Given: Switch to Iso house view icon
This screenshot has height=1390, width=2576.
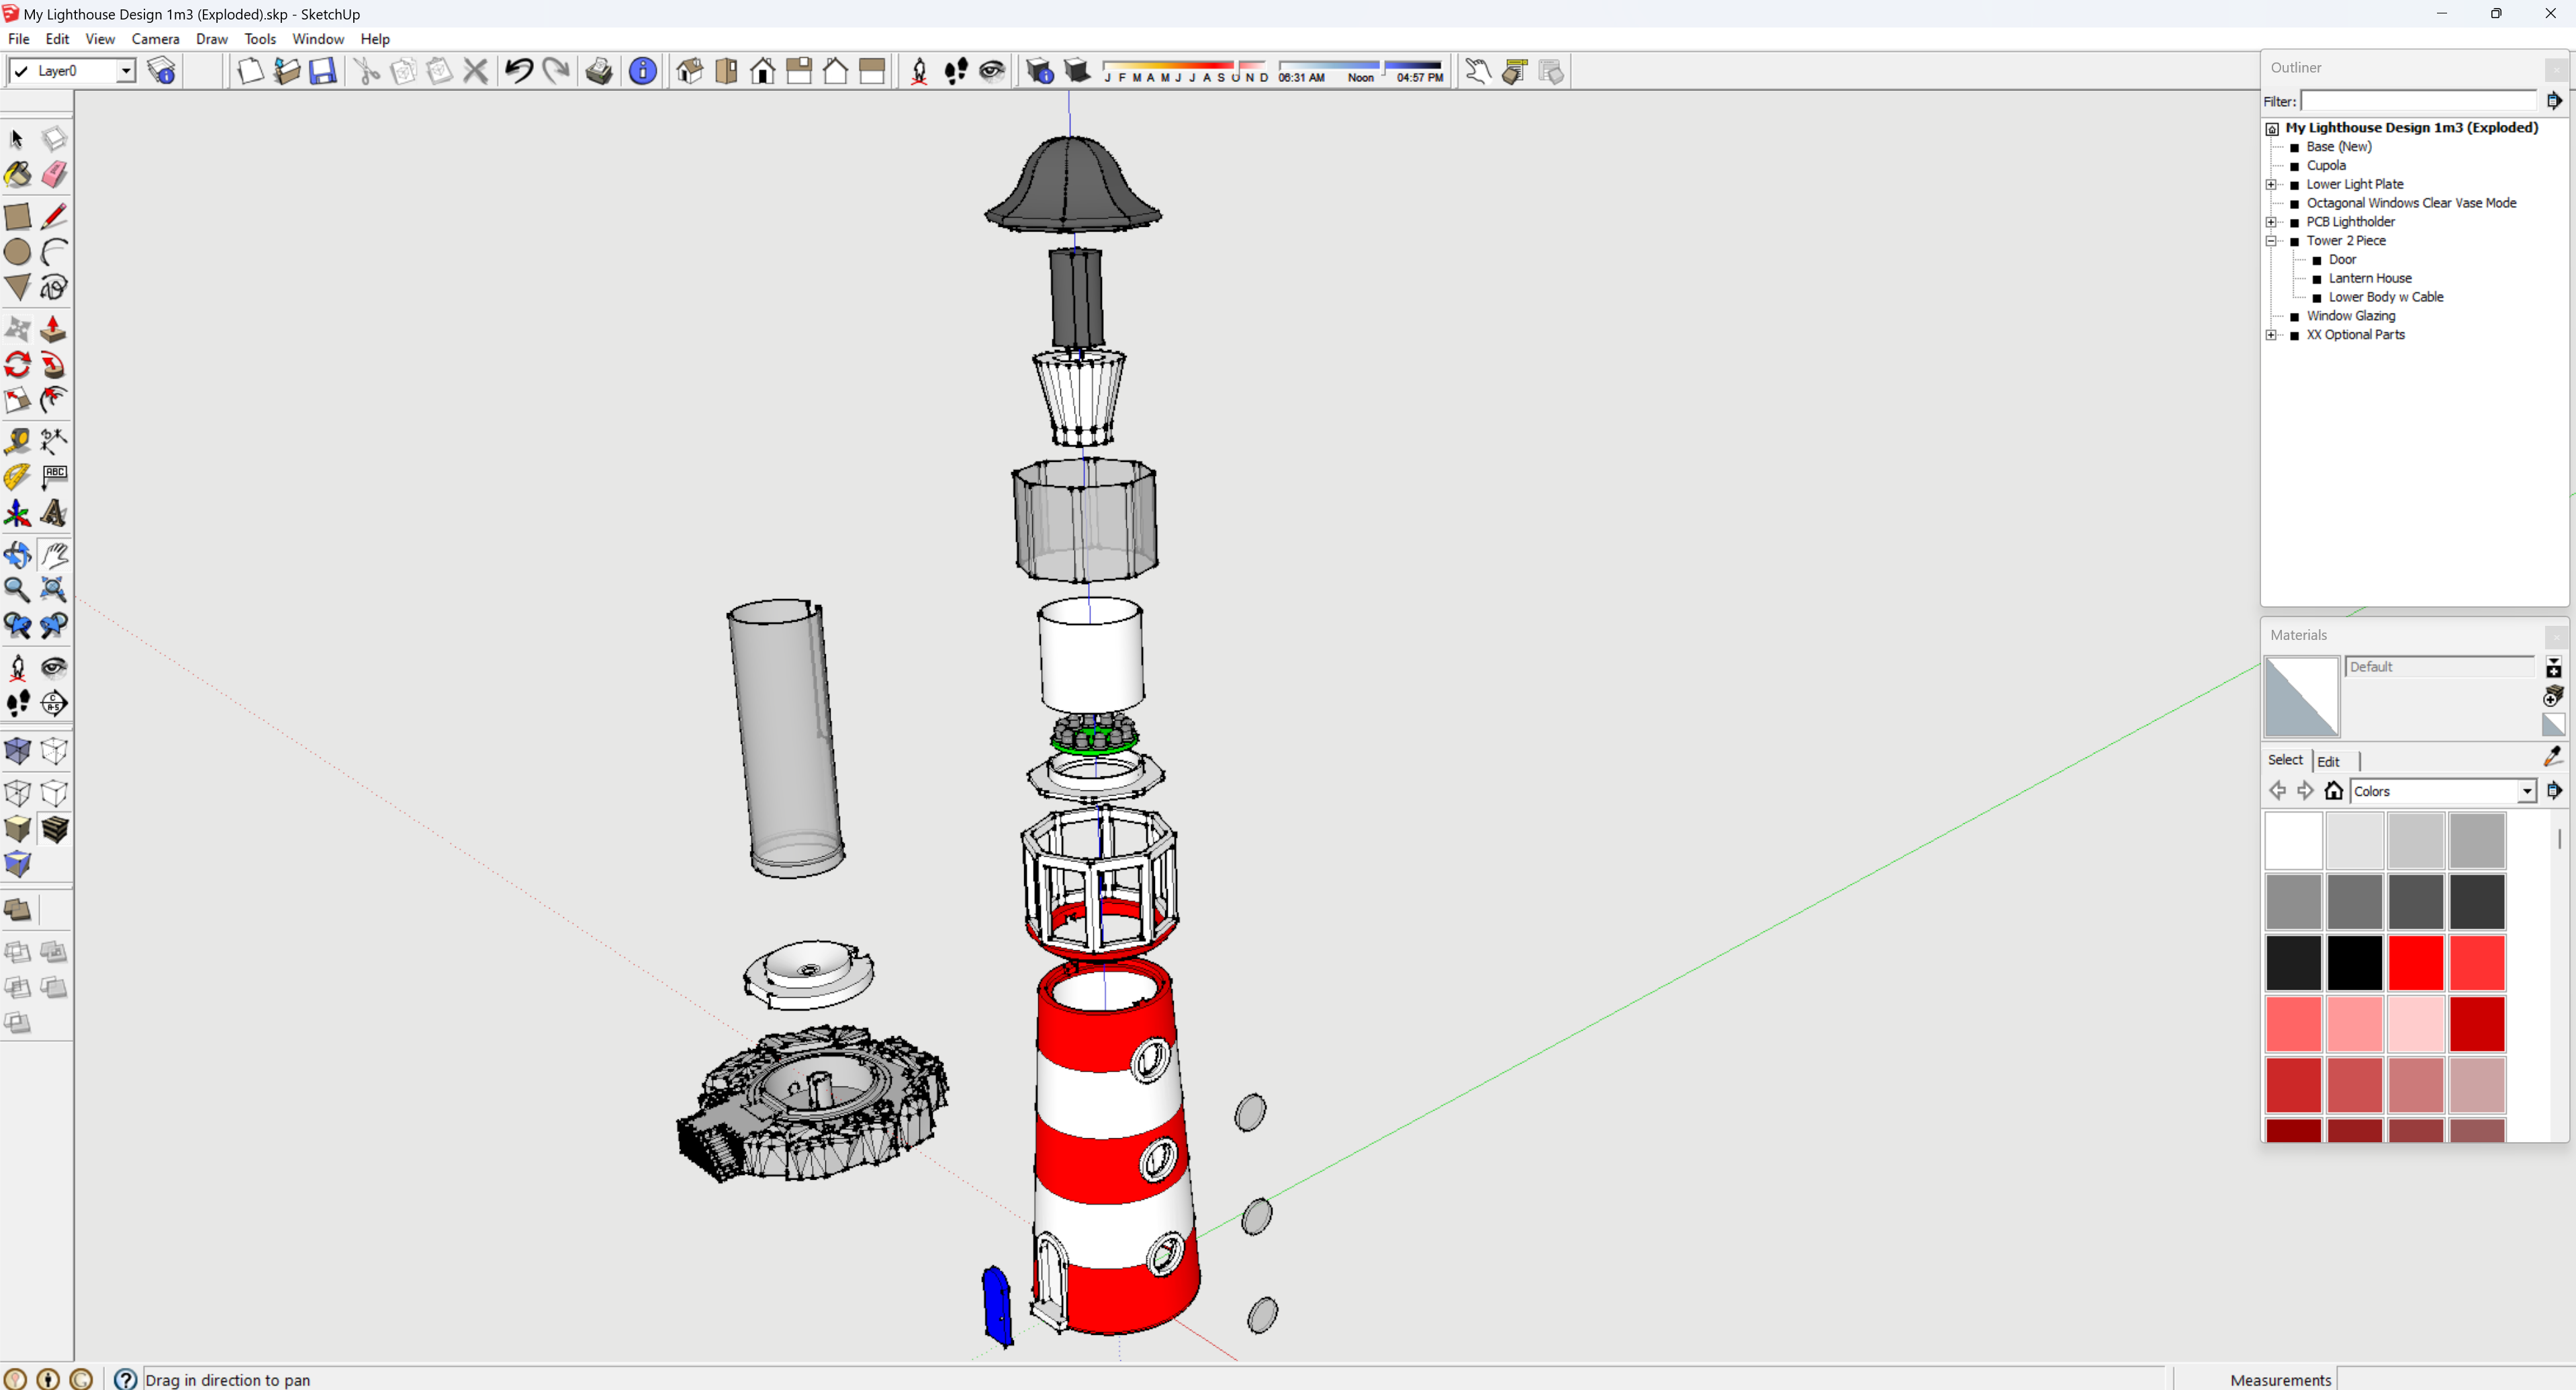Looking at the screenshot, I should 690,71.
